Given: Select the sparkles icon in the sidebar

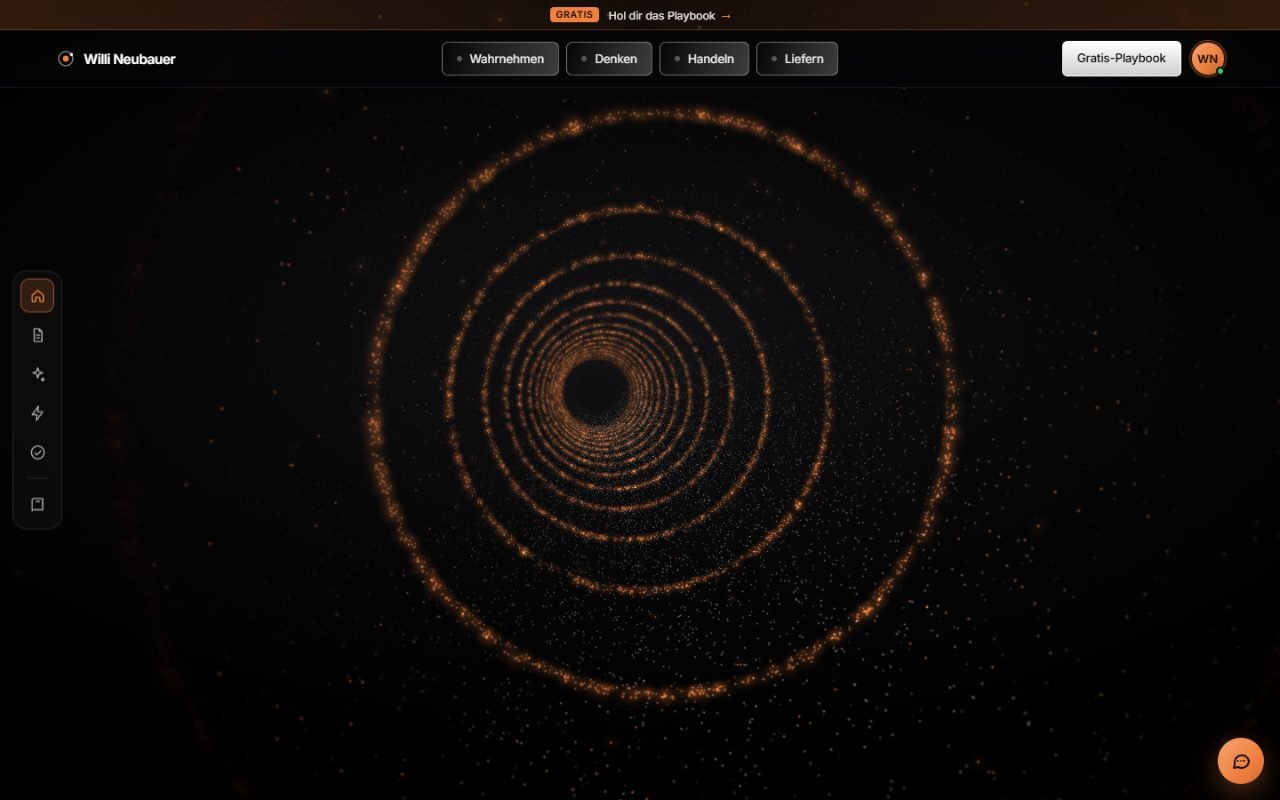Looking at the screenshot, I should tap(37, 374).
